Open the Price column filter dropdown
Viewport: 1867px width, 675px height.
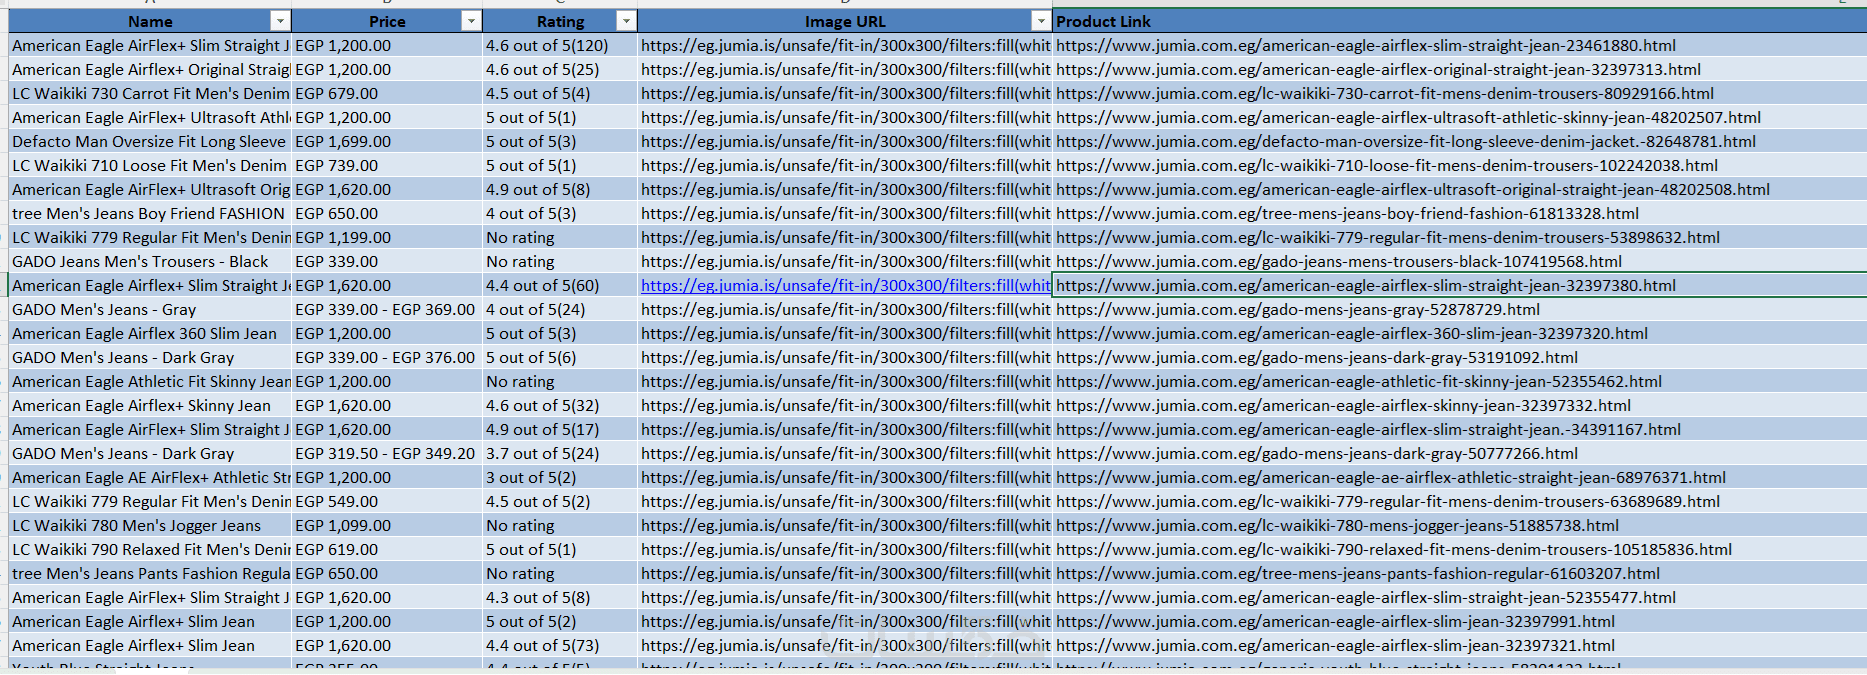click(471, 21)
